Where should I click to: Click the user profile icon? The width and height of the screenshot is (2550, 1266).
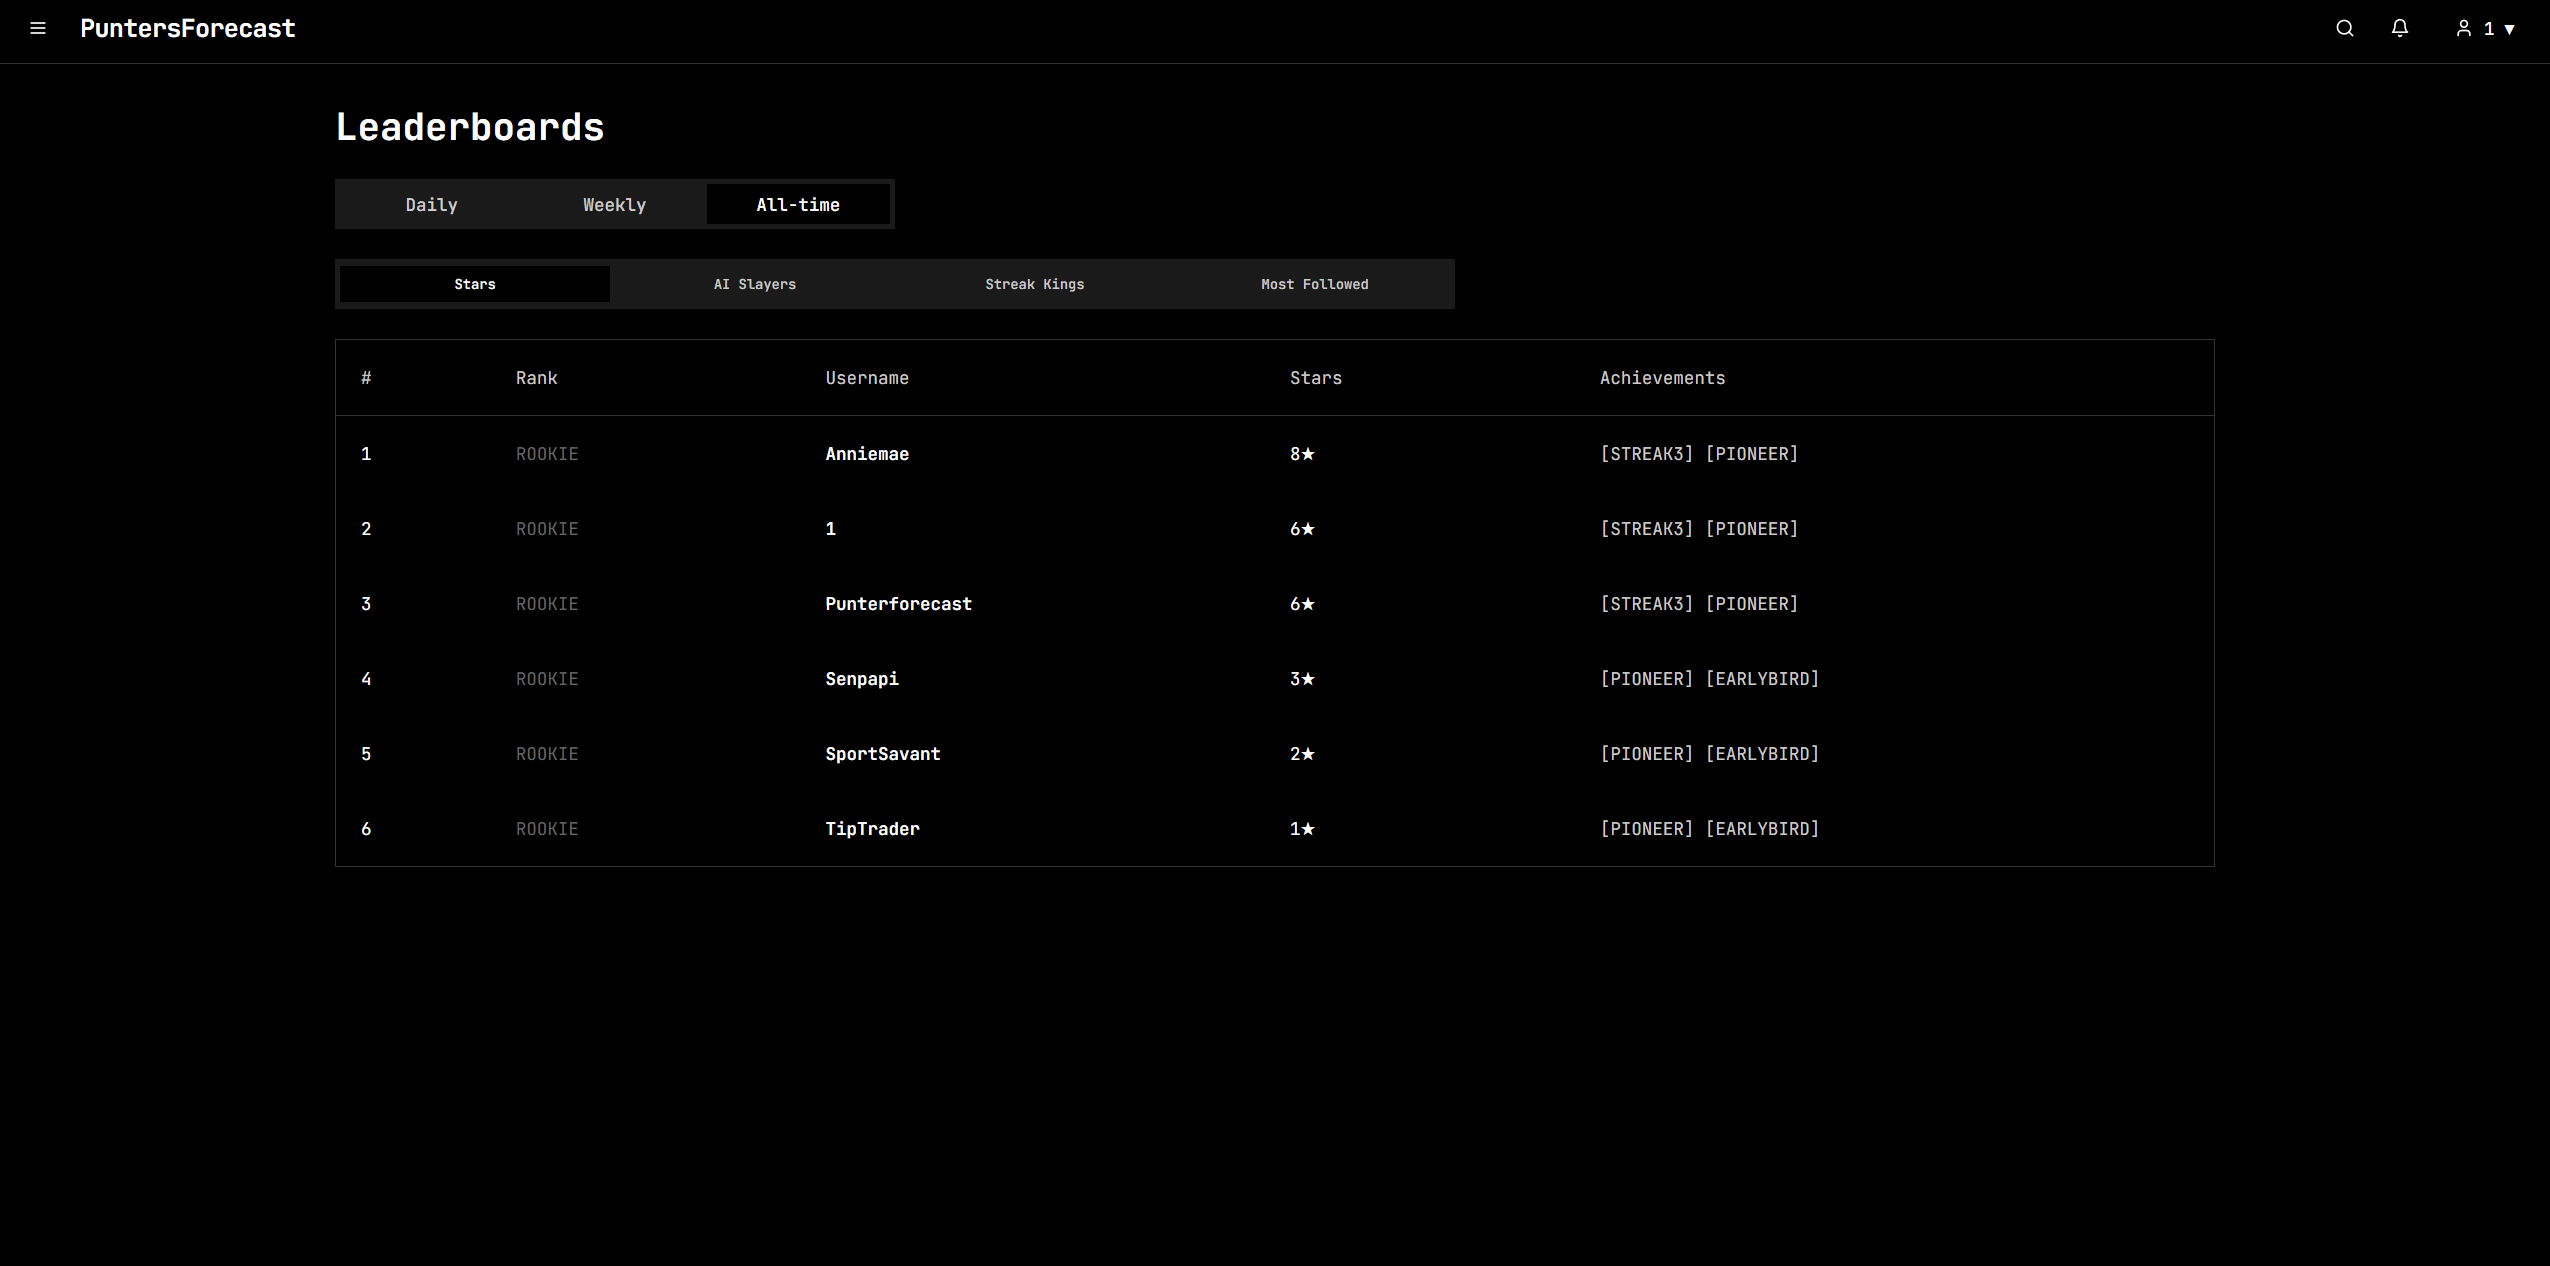(x=2463, y=28)
